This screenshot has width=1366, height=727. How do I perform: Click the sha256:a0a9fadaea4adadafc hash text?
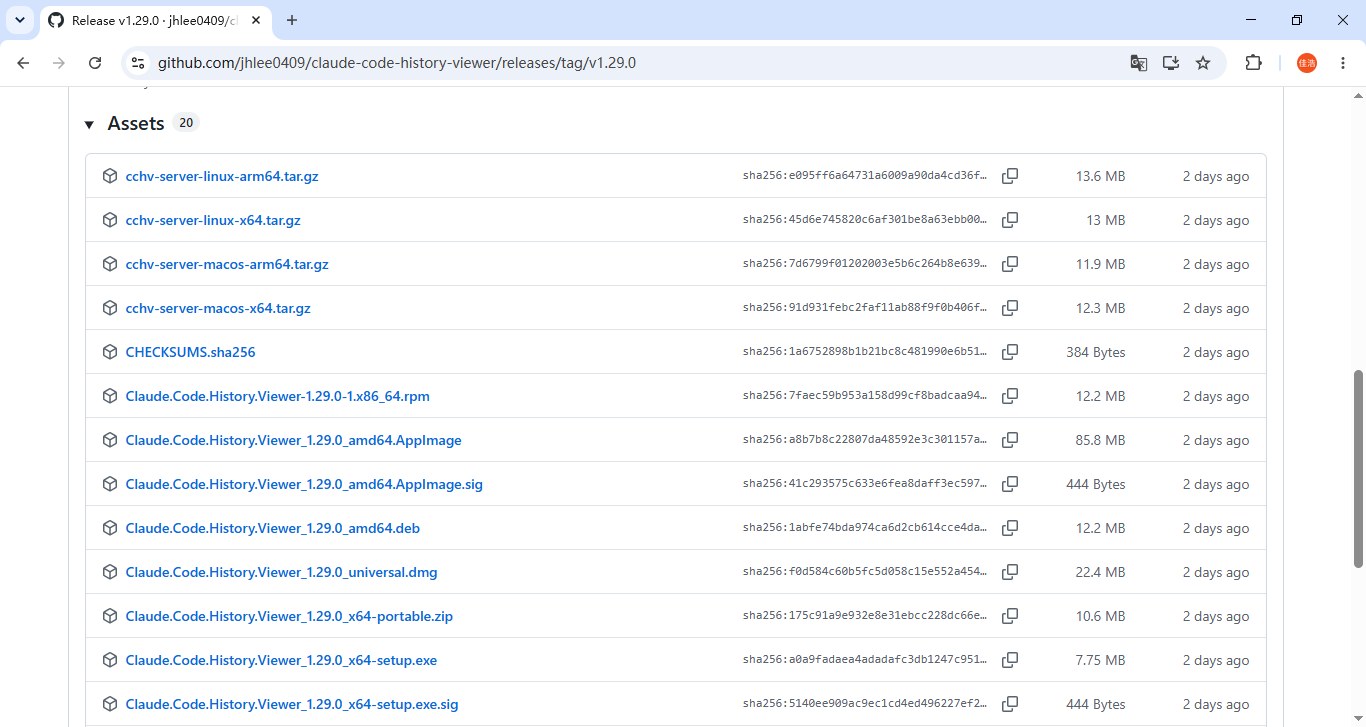865,660
